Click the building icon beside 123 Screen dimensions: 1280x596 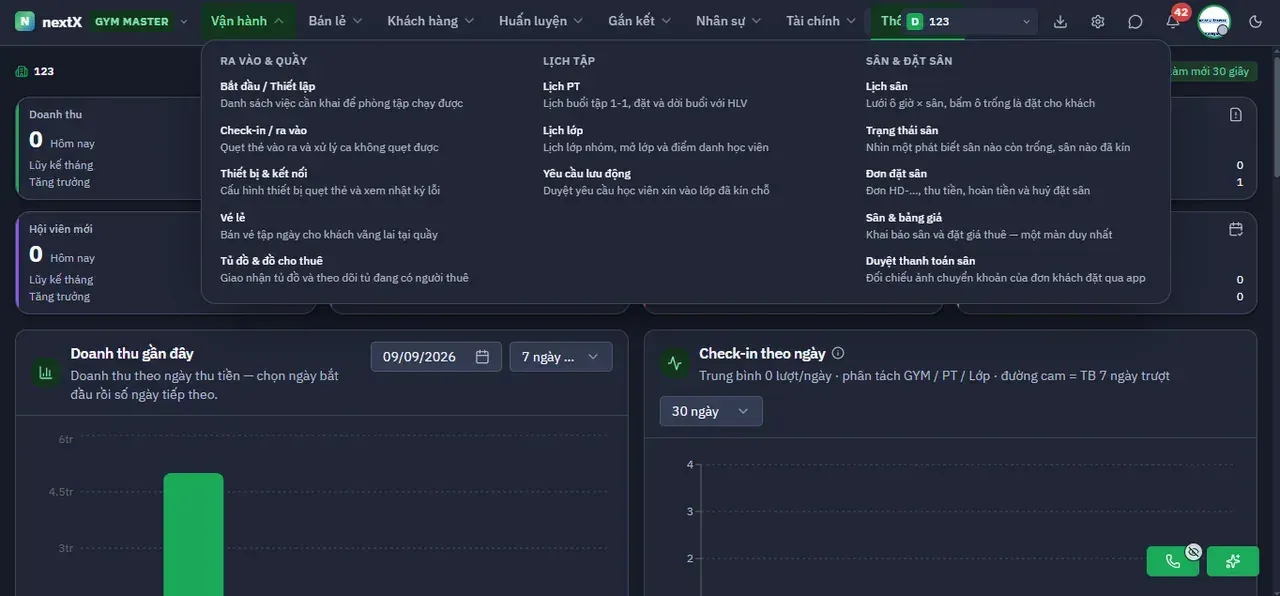tap(22, 71)
